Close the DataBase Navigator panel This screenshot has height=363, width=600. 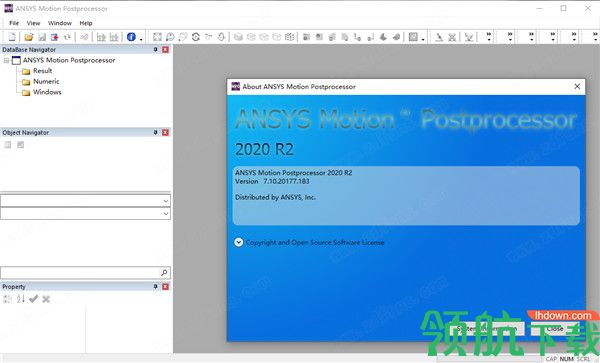(165, 49)
